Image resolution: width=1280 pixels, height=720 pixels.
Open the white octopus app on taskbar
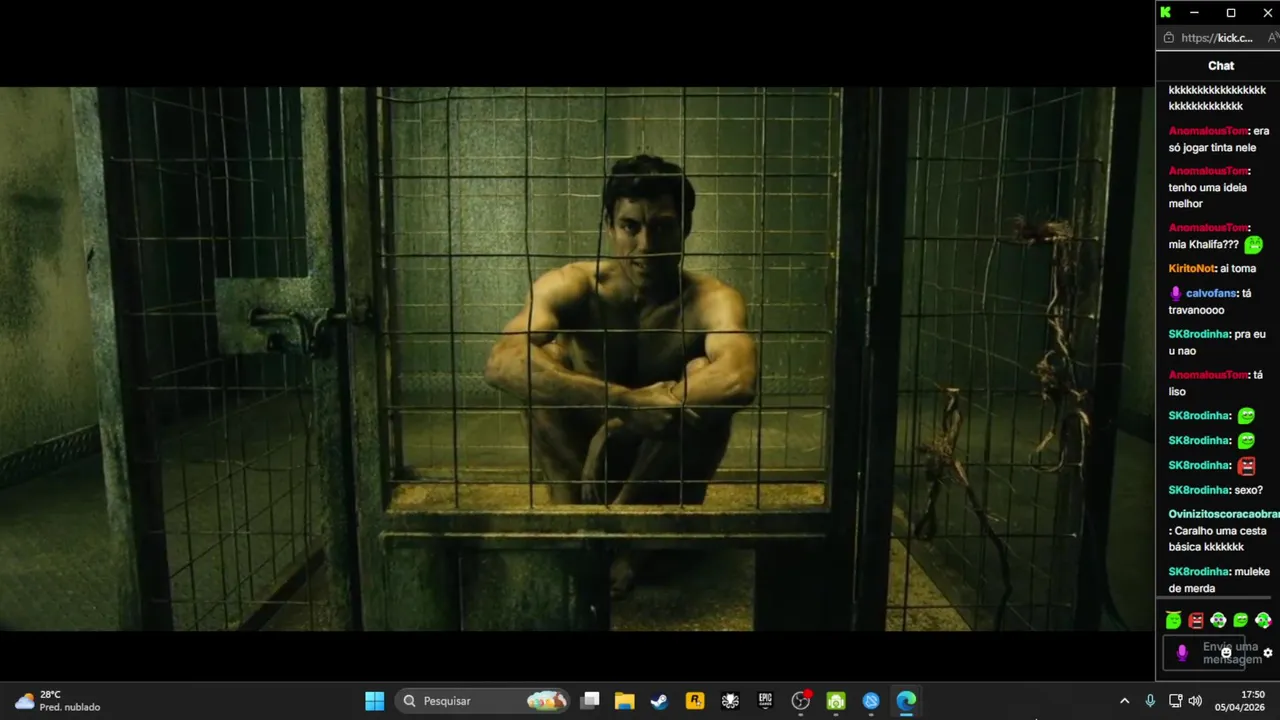tap(730, 701)
